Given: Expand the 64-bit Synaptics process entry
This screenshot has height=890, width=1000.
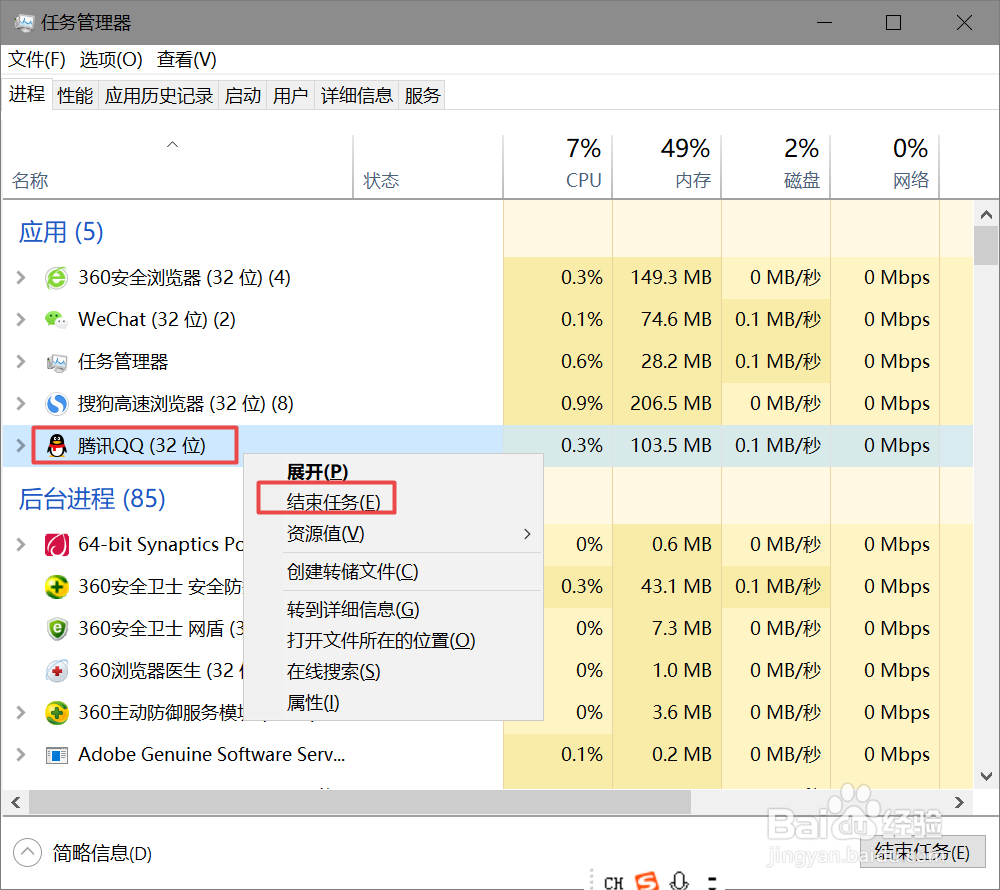Looking at the screenshot, I should (x=20, y=545).
